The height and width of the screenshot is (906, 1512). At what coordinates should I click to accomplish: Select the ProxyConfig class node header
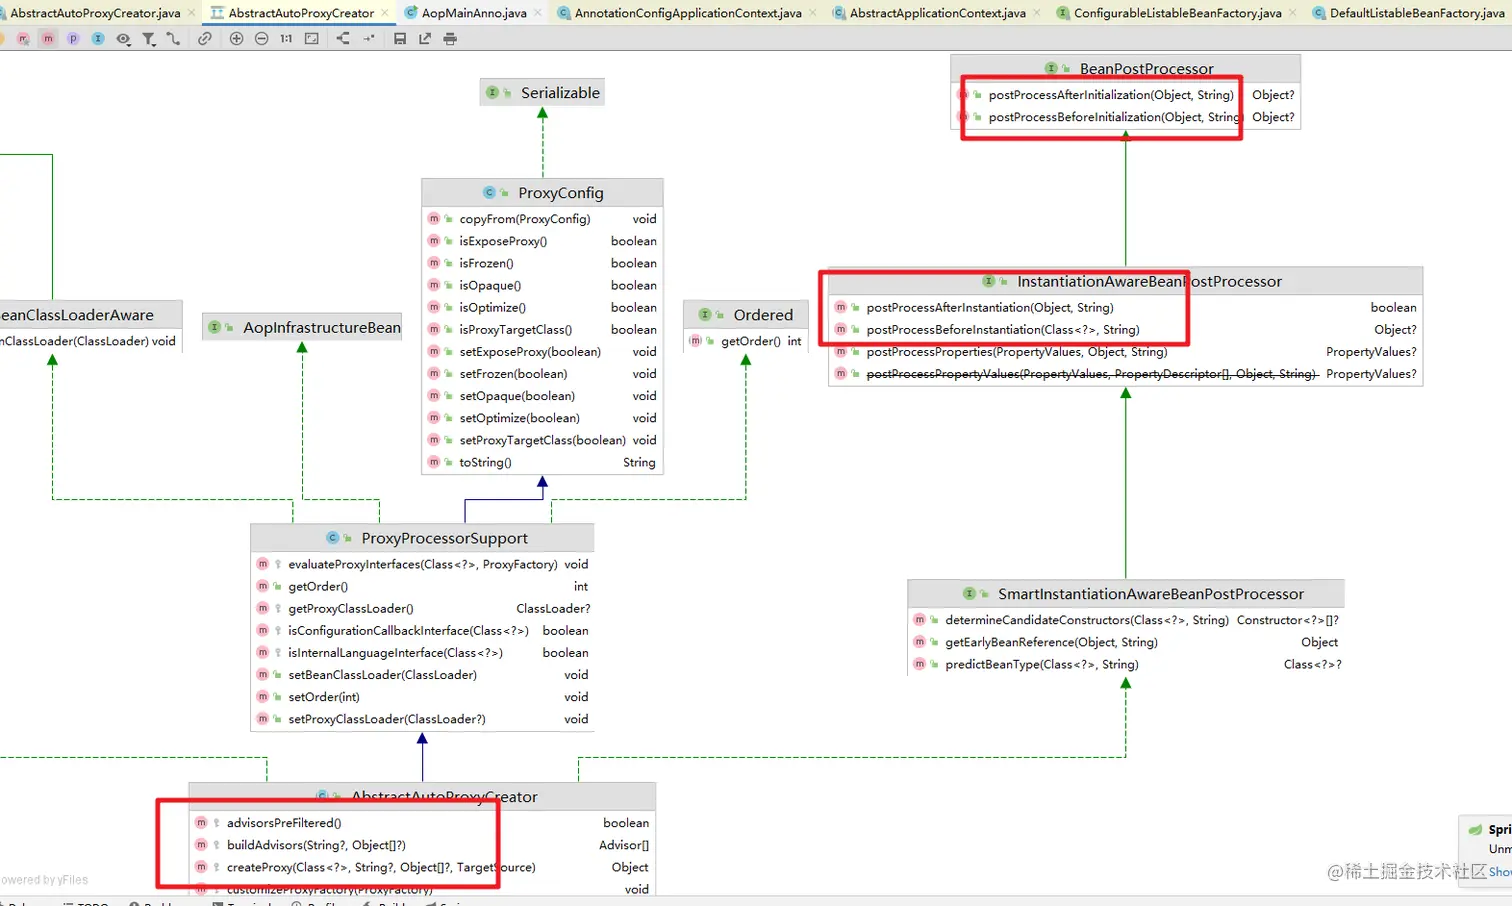(543, 193)
